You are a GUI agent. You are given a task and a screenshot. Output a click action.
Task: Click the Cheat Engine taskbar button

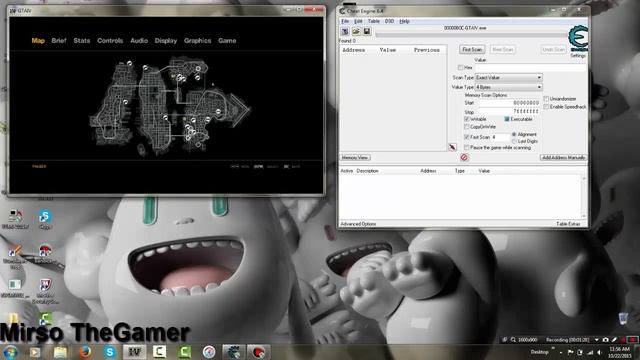coord(233,352)
